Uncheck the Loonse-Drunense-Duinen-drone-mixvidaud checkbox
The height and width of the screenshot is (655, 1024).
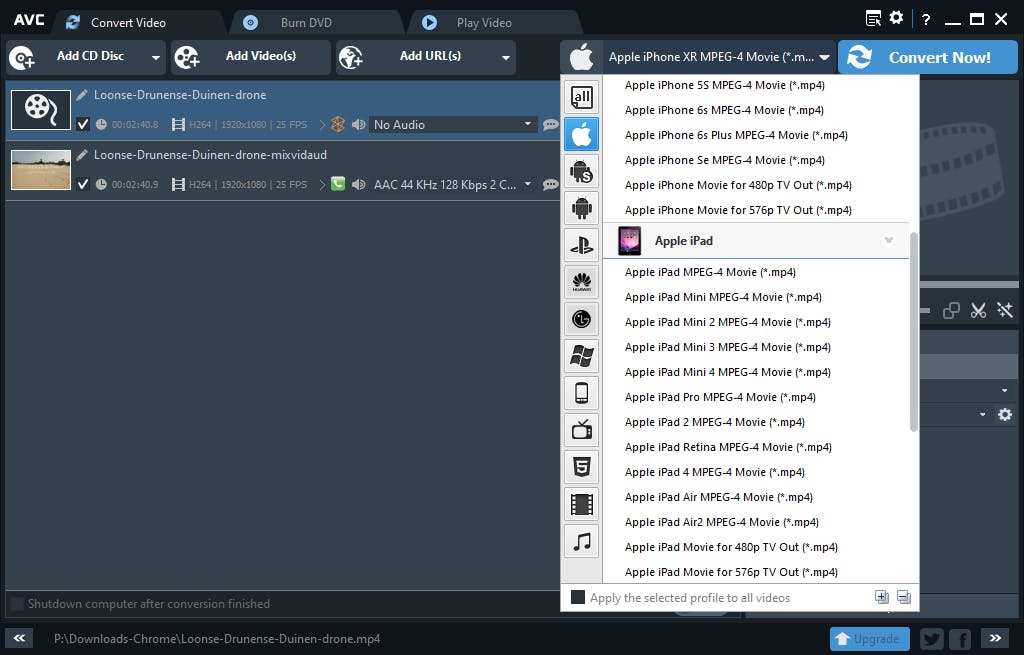tap(83, 184)
